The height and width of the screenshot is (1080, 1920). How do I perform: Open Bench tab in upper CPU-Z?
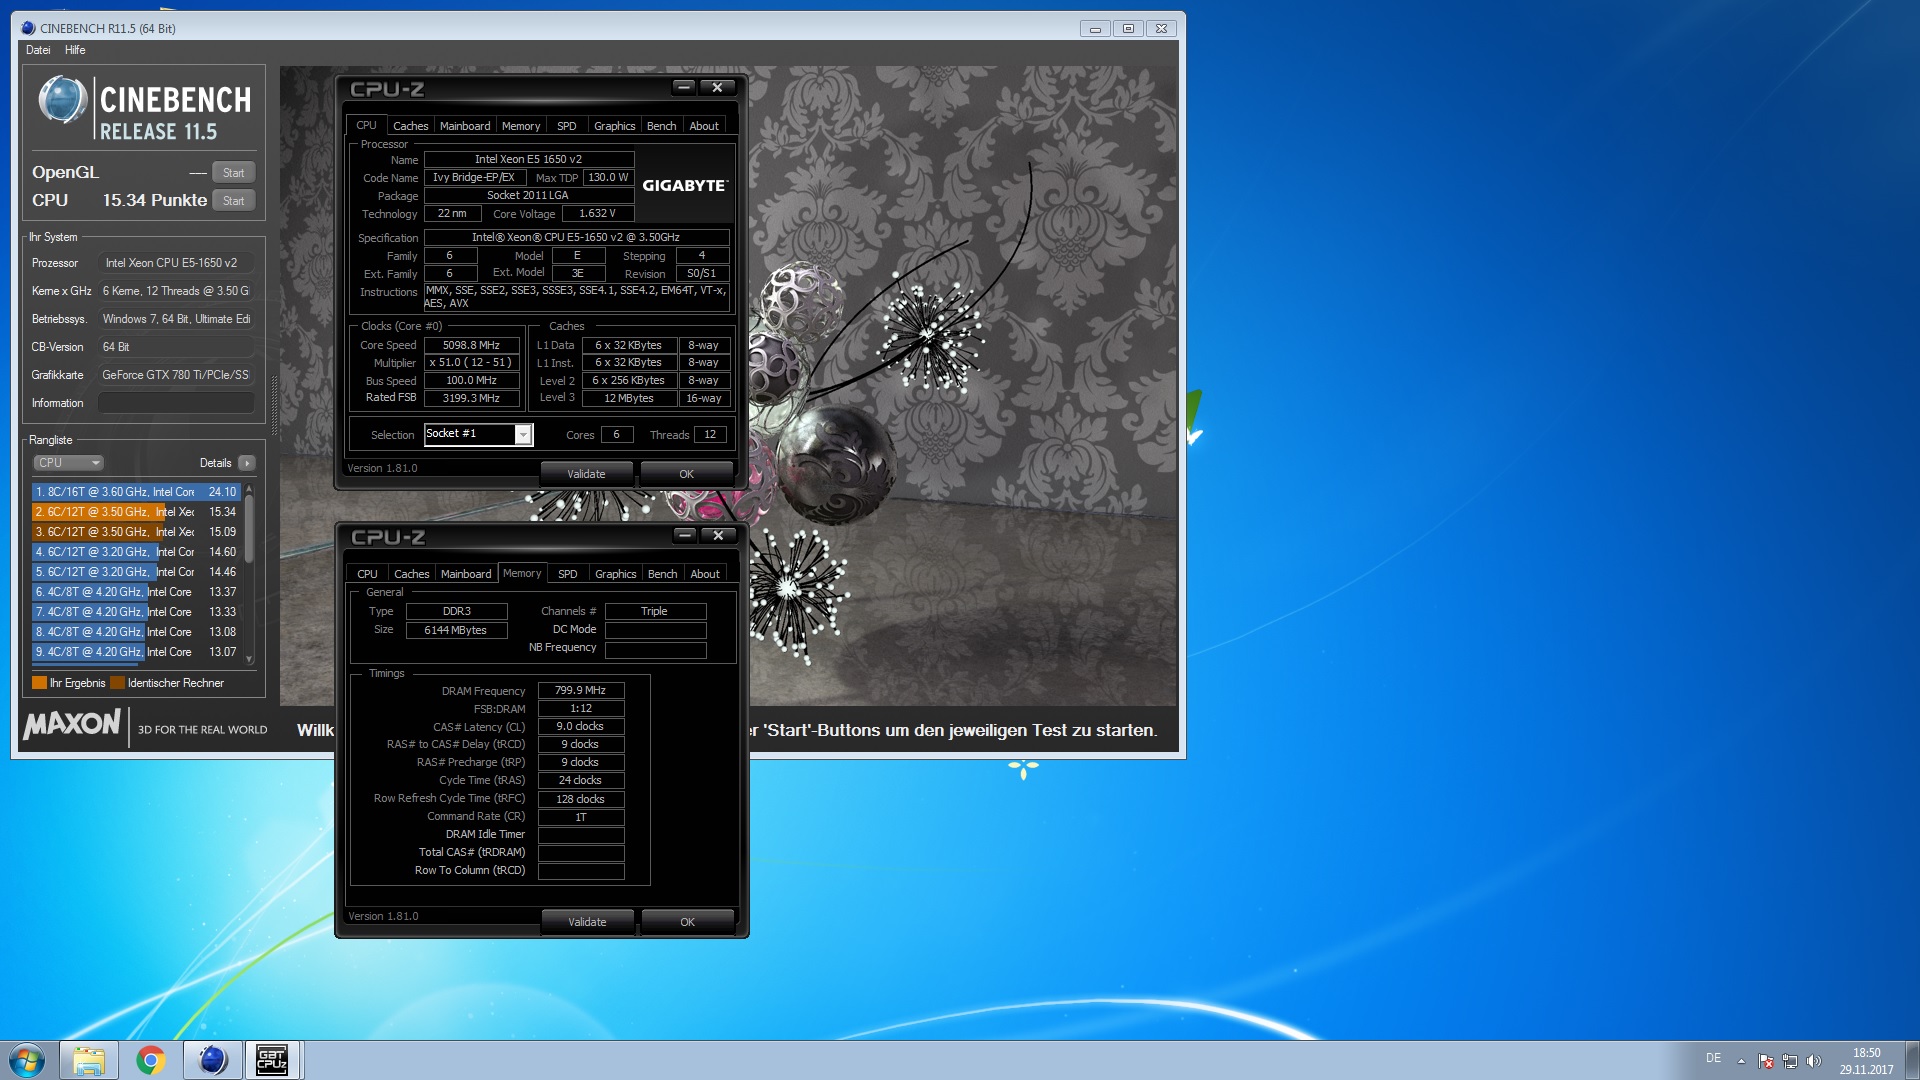(661, 126)
